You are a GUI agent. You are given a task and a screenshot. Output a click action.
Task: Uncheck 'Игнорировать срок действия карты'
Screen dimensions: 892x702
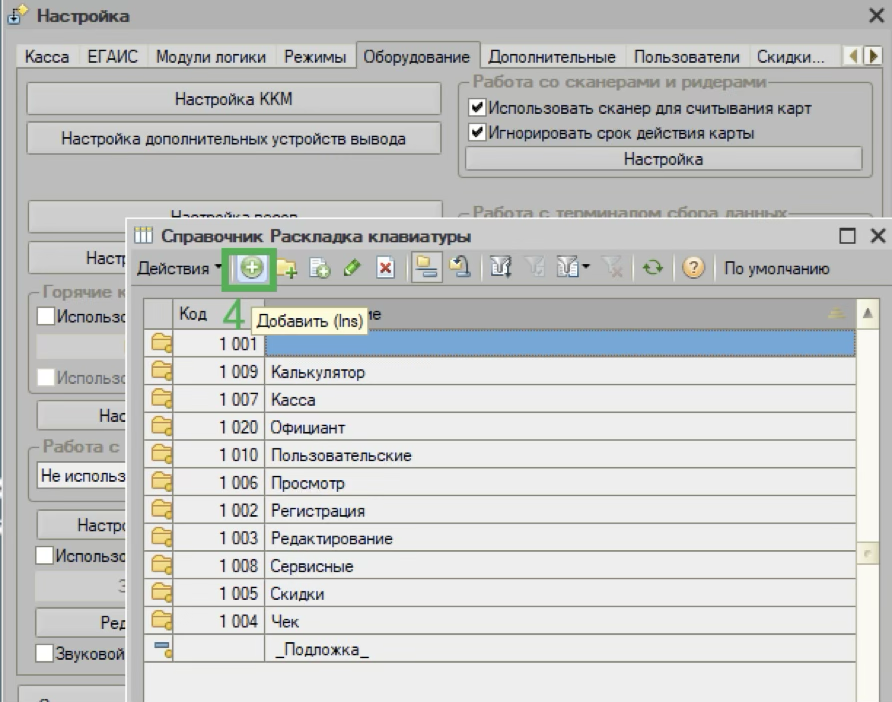(477, 133)
